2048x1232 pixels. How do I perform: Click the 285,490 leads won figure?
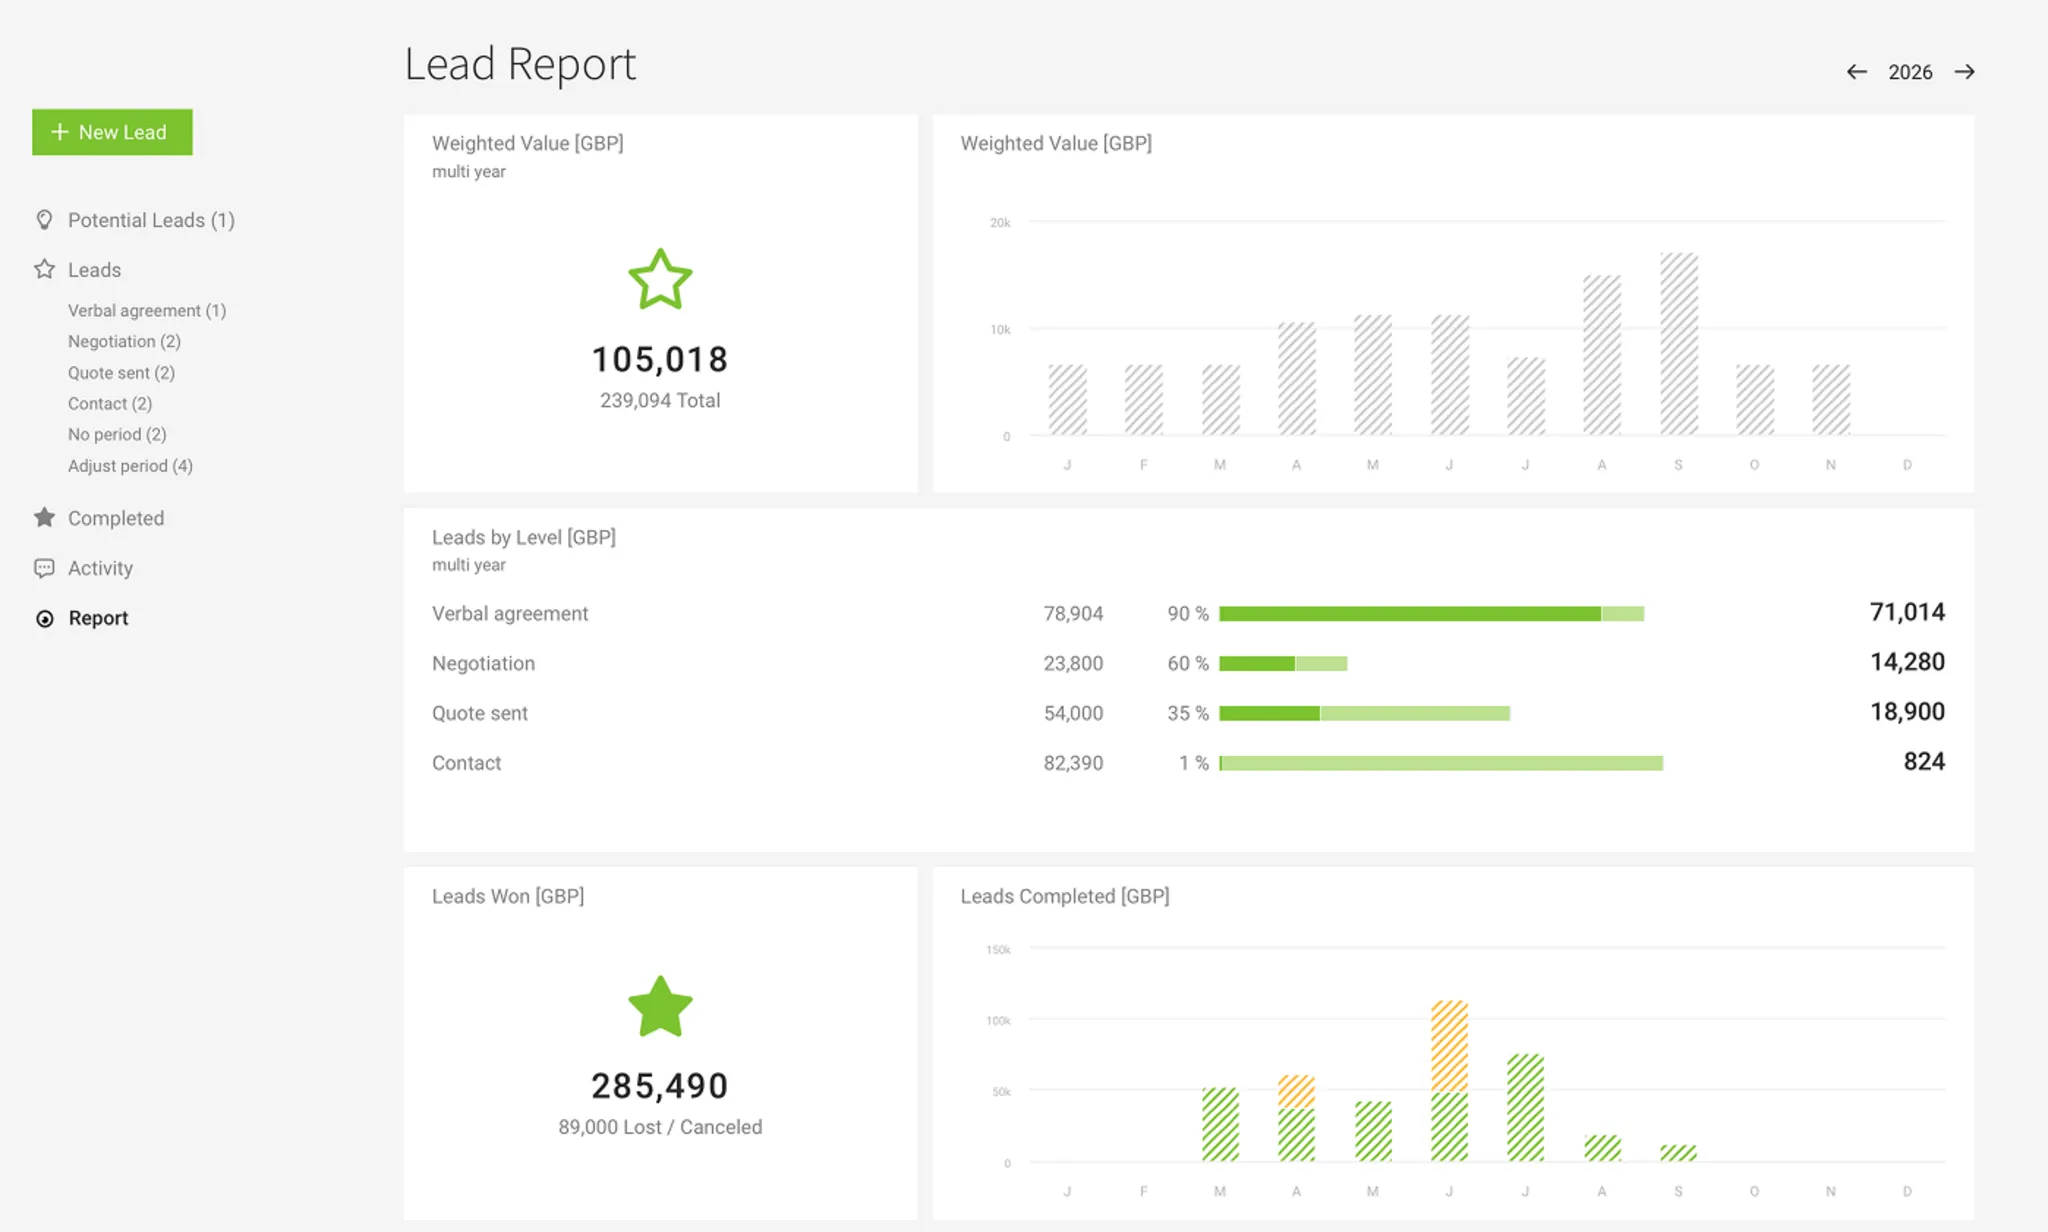tap(660, 1086)
